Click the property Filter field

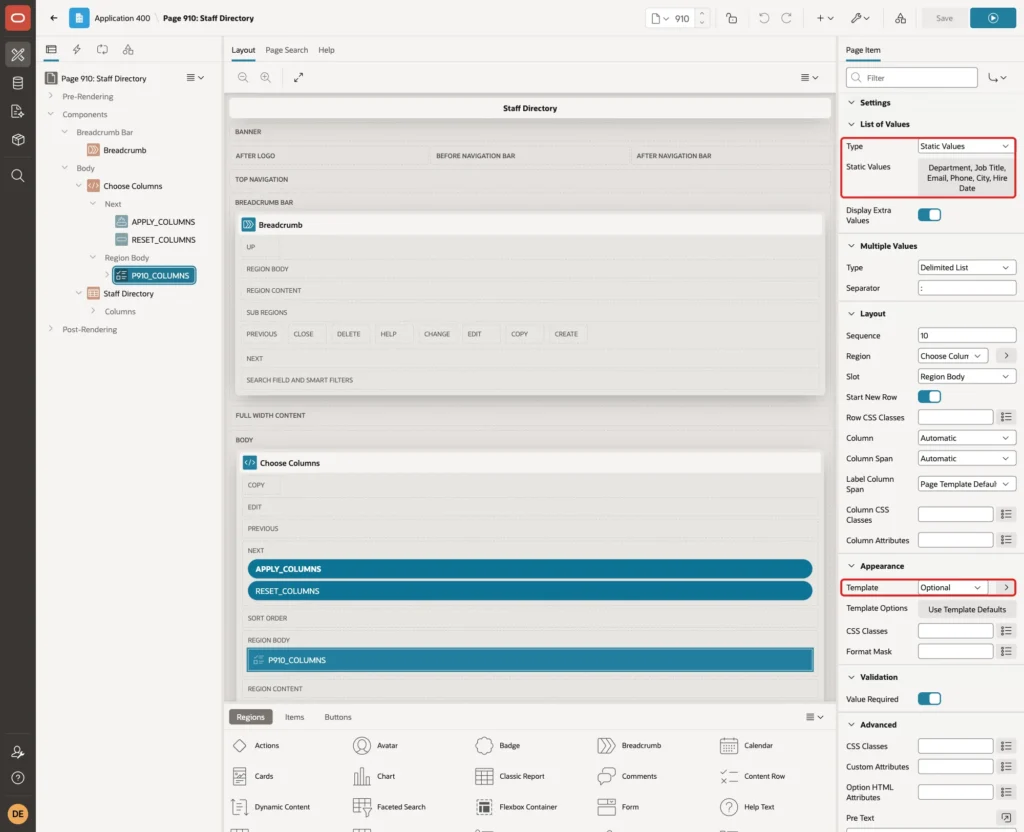912,78
